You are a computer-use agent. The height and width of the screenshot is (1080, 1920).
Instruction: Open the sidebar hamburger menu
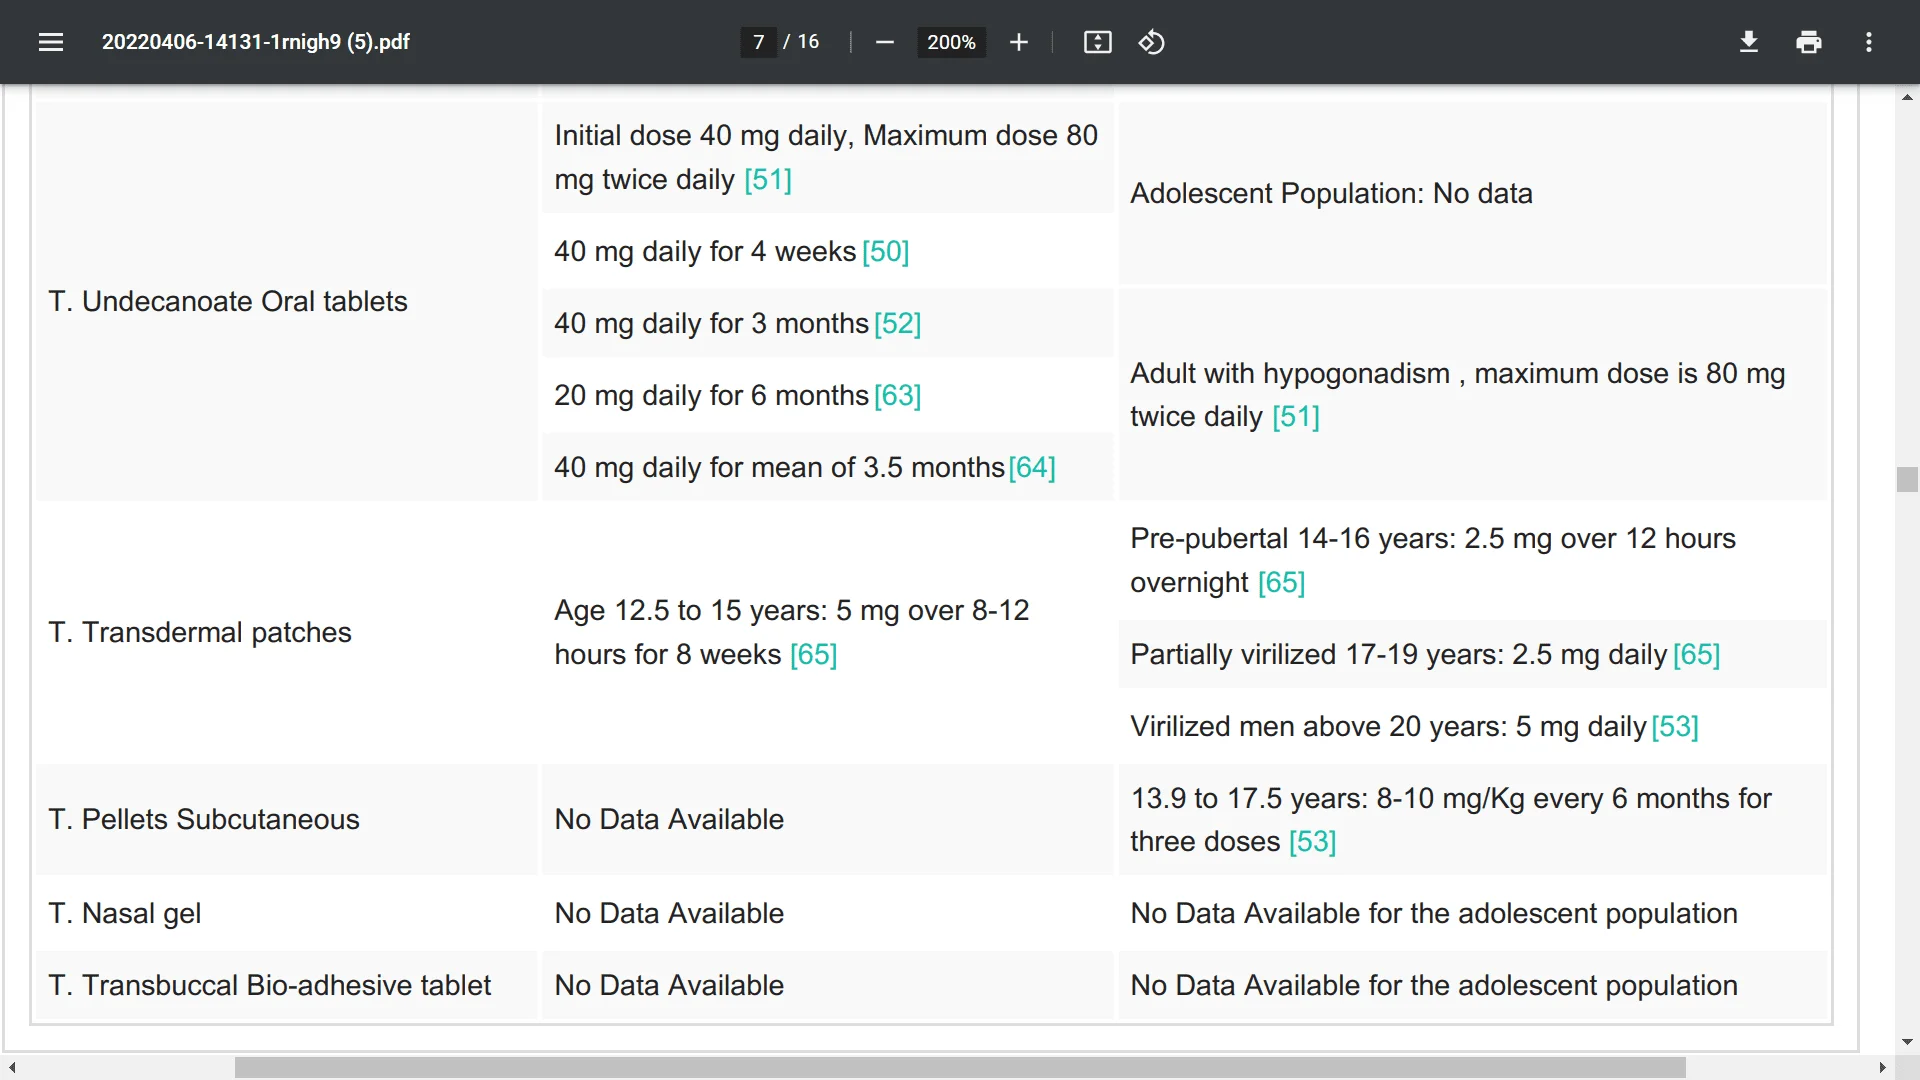click(x=51, y=42)
